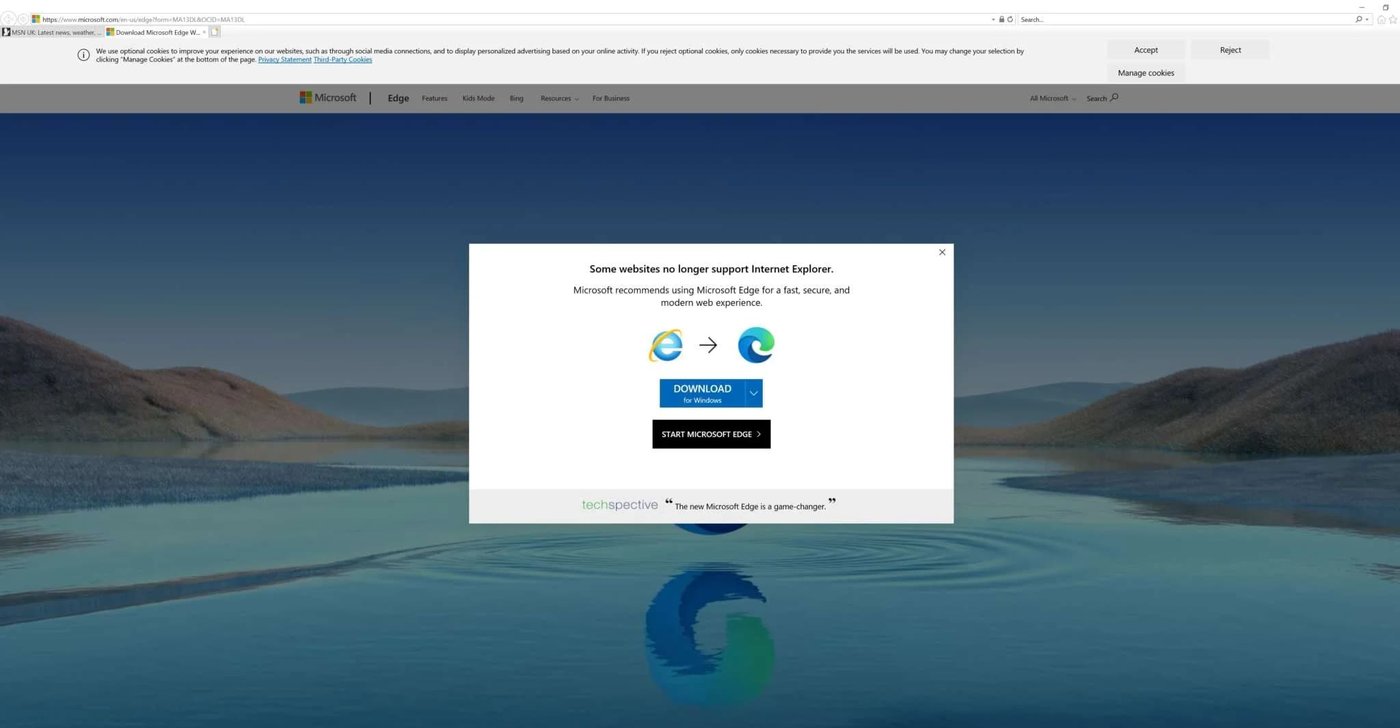1400x728 pixels.
Task: Open the Privacy Statement link
Action: (285, 60)
